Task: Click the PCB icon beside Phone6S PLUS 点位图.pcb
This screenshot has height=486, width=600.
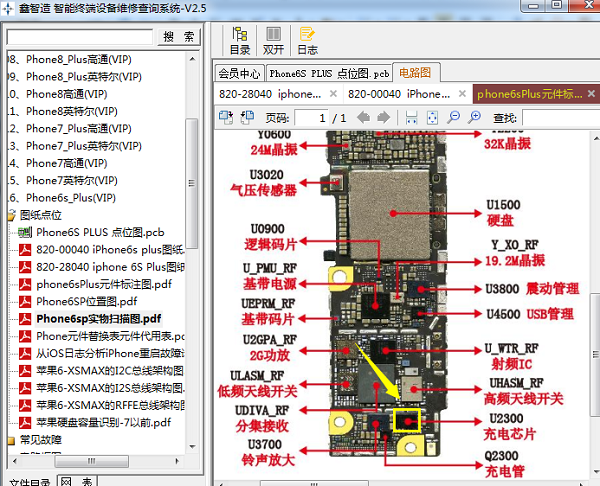Action: (x=25, y=232)
